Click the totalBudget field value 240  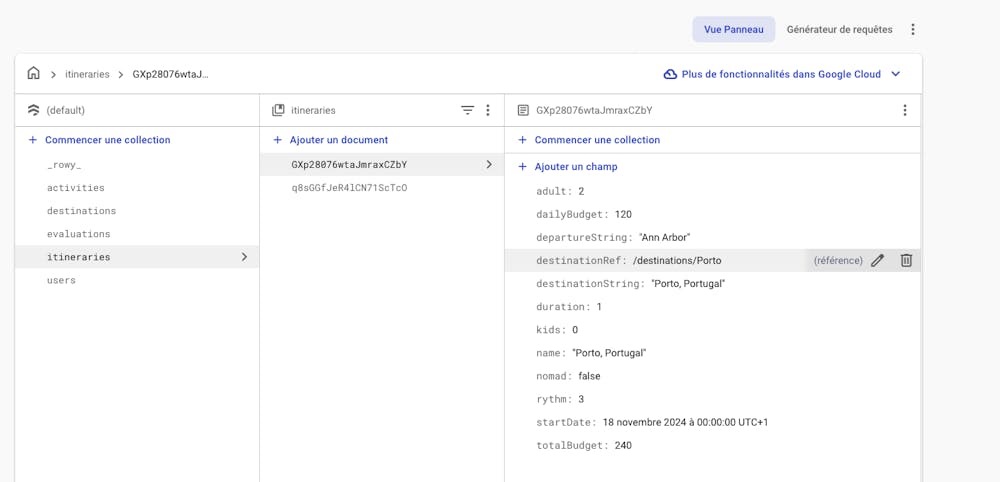tap(623, 446)
